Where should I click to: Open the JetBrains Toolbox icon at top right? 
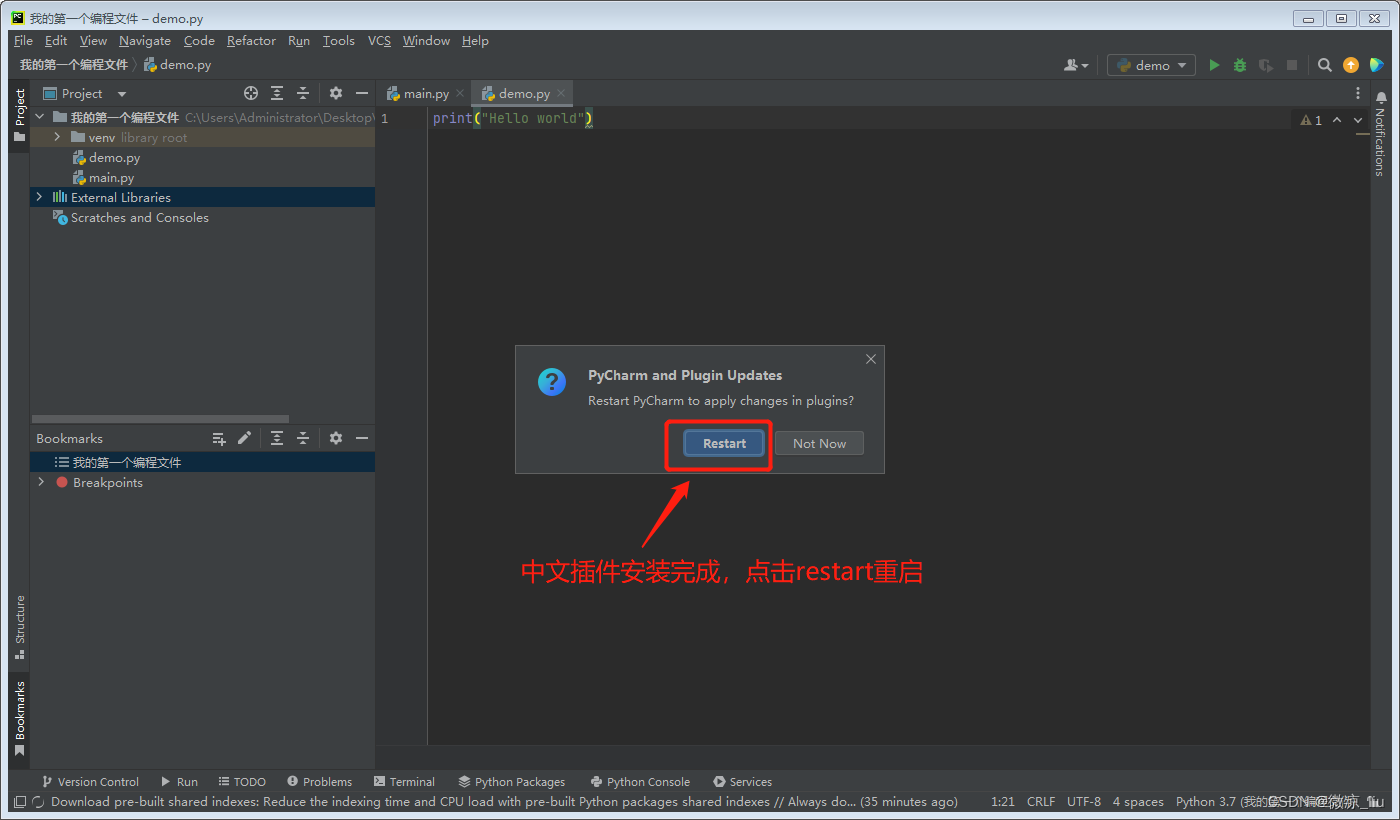point(1377,65)
